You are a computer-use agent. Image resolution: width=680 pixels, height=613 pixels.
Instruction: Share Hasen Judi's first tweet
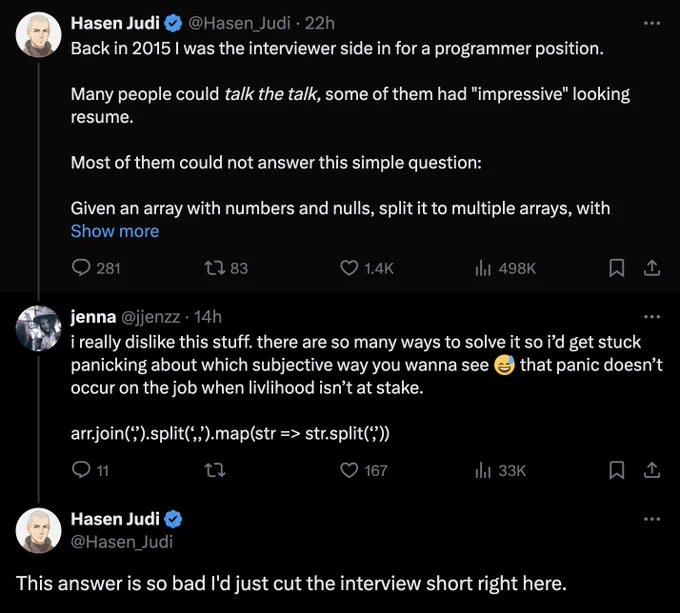click(x=651, y=268)
